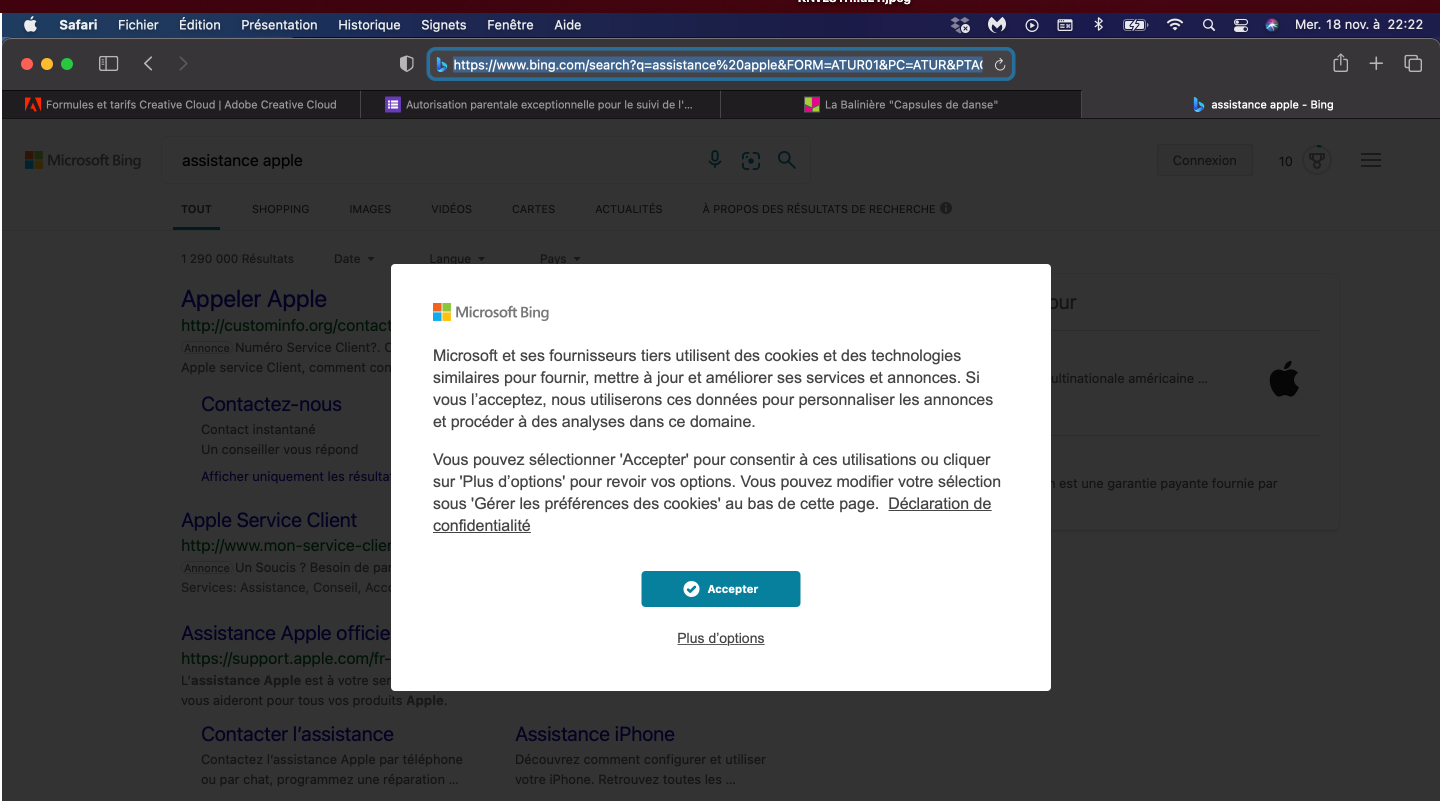Click the Dropbox icon in the menu bar

[961, 25]
